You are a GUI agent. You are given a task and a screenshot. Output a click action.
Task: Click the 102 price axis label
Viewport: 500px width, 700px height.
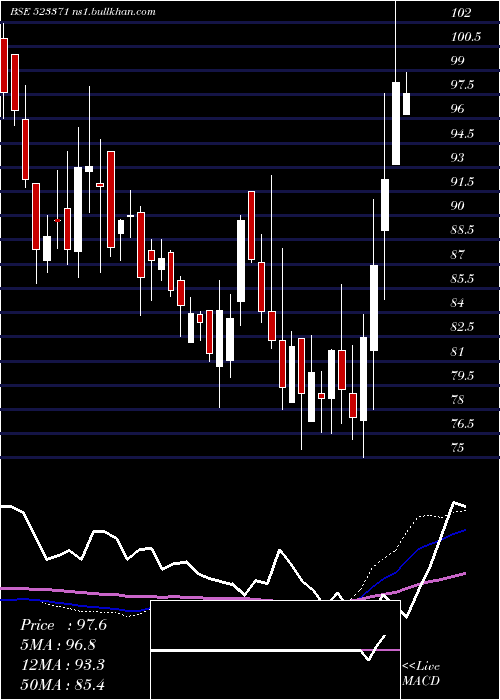click(x=461, y=13)
